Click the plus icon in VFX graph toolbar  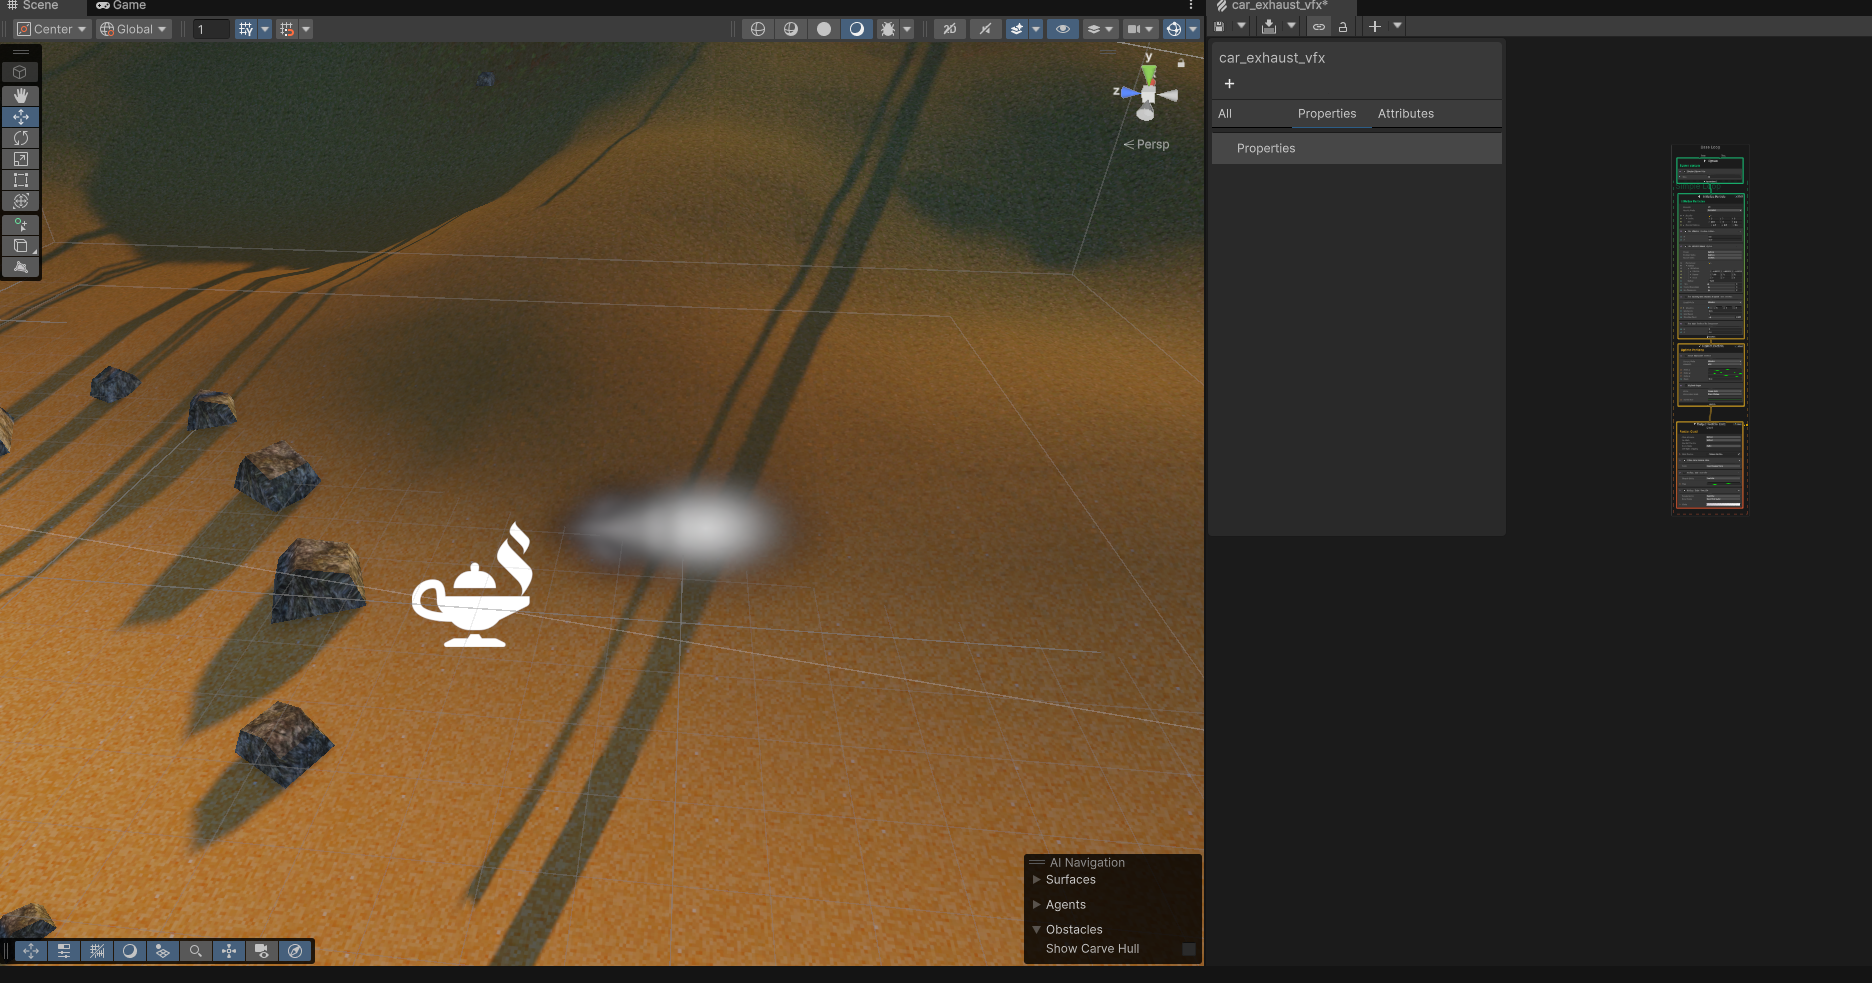point(1375,26)
